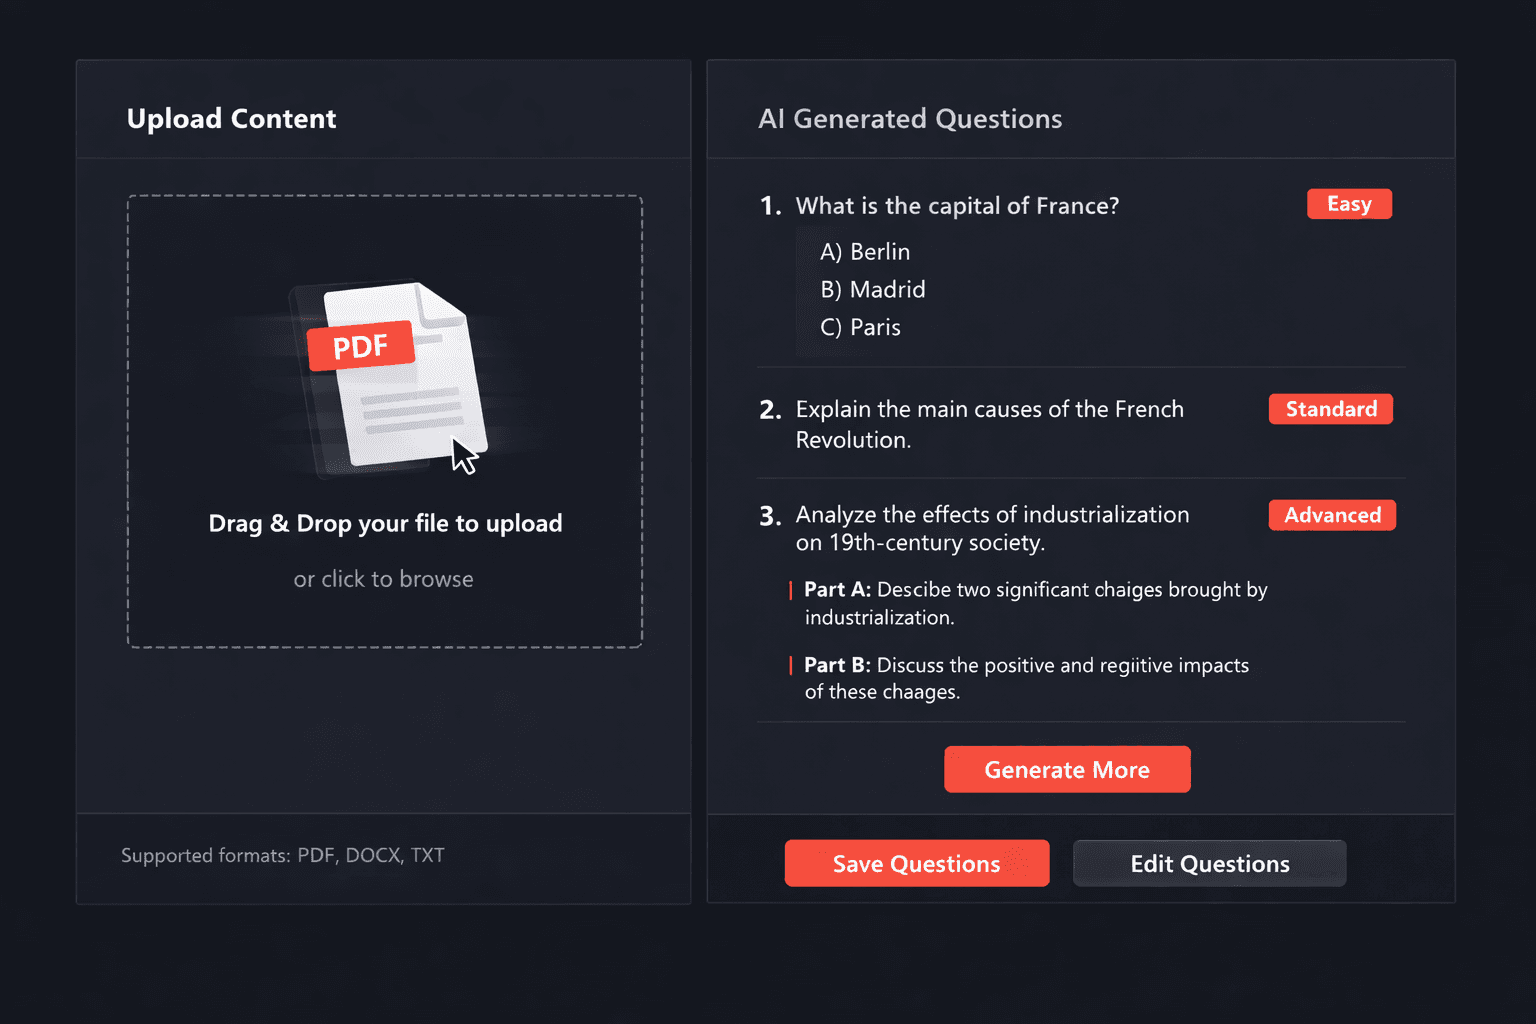Select question 1 about the capital of France
The height and width of the screenshot is (1024, 1536).
coord(956,206)
